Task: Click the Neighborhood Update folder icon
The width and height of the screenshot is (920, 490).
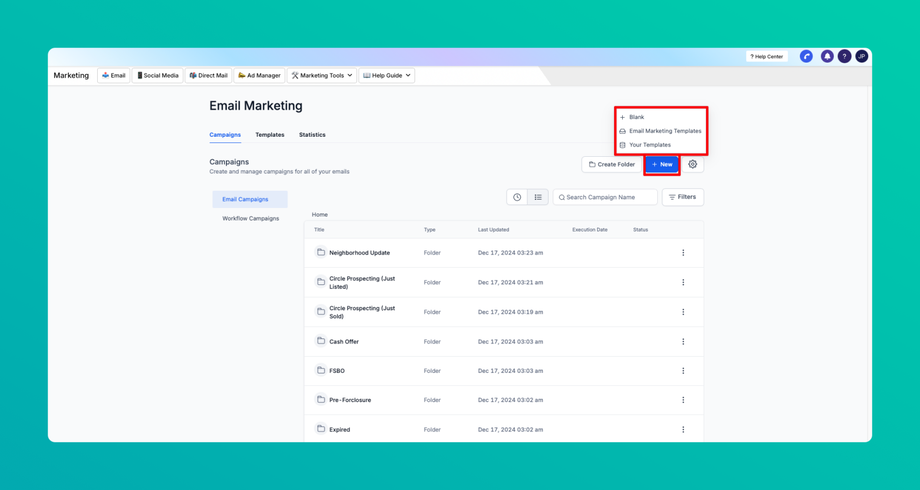Action: point(321,252)
